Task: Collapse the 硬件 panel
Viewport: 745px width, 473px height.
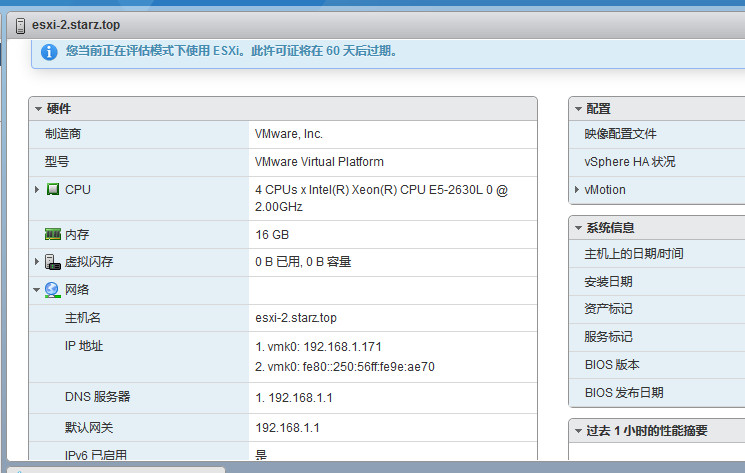Action: [38, 109]
